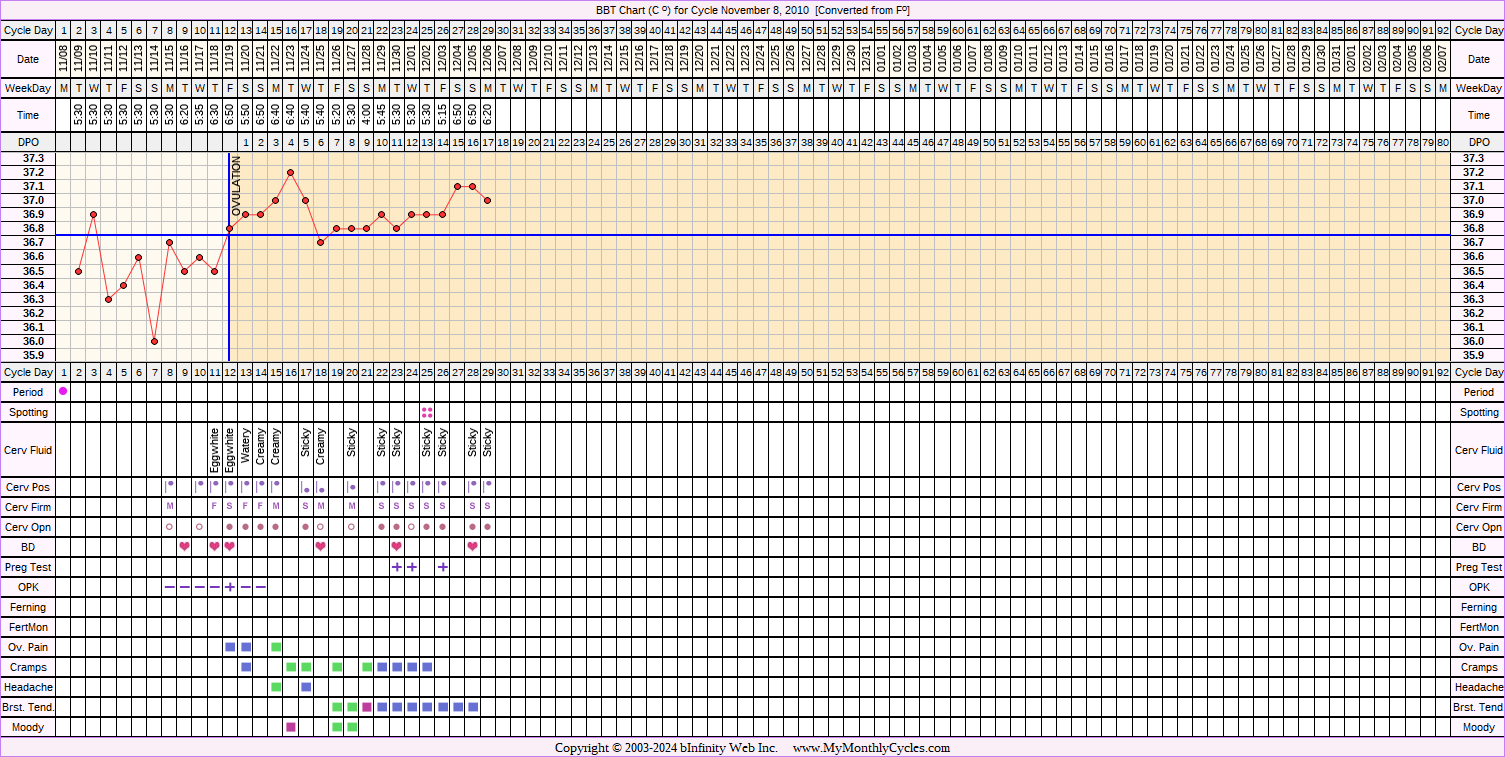Screen dimensions: 1505x757
Task: Click the BBT Chart title text at top
Action: tap(752, 9)
